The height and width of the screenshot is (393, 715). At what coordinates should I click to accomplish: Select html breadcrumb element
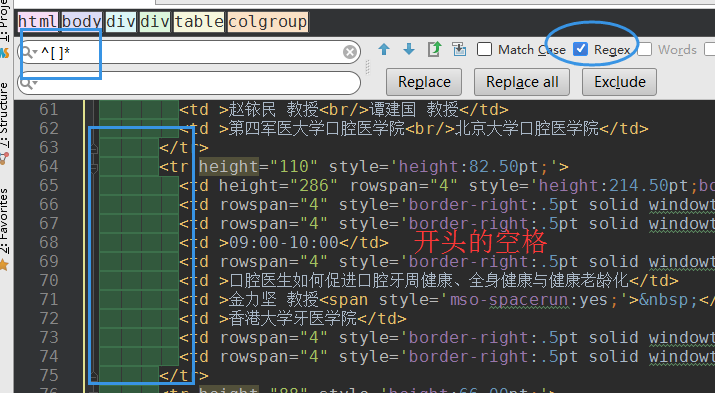pos(38,21)
